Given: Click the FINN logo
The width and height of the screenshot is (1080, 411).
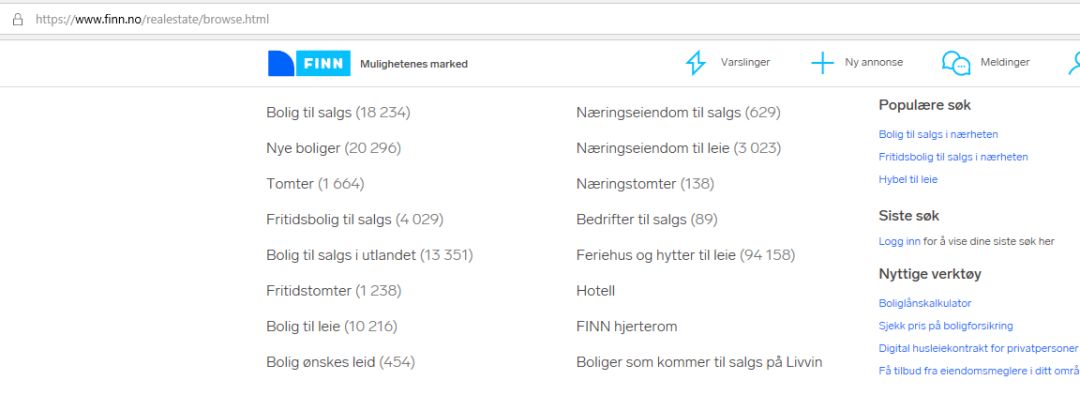Looking at the screenshot, I should [x=309, y=63].
